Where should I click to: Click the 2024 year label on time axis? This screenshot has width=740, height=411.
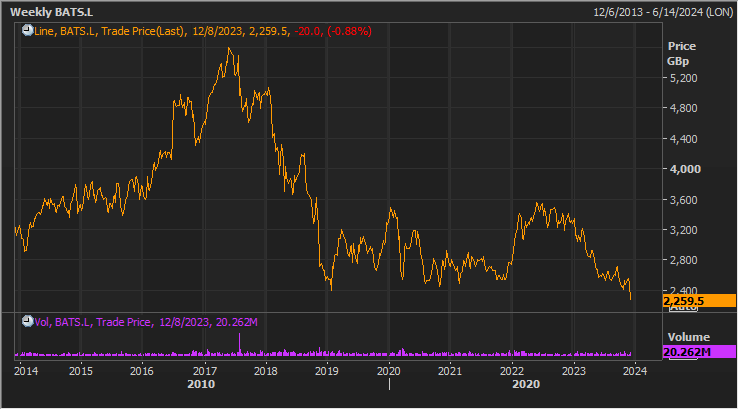pos(635,371)
